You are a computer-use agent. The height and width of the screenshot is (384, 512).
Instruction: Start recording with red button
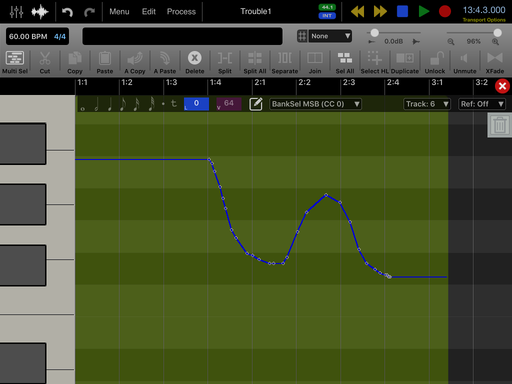coord(445,11)
